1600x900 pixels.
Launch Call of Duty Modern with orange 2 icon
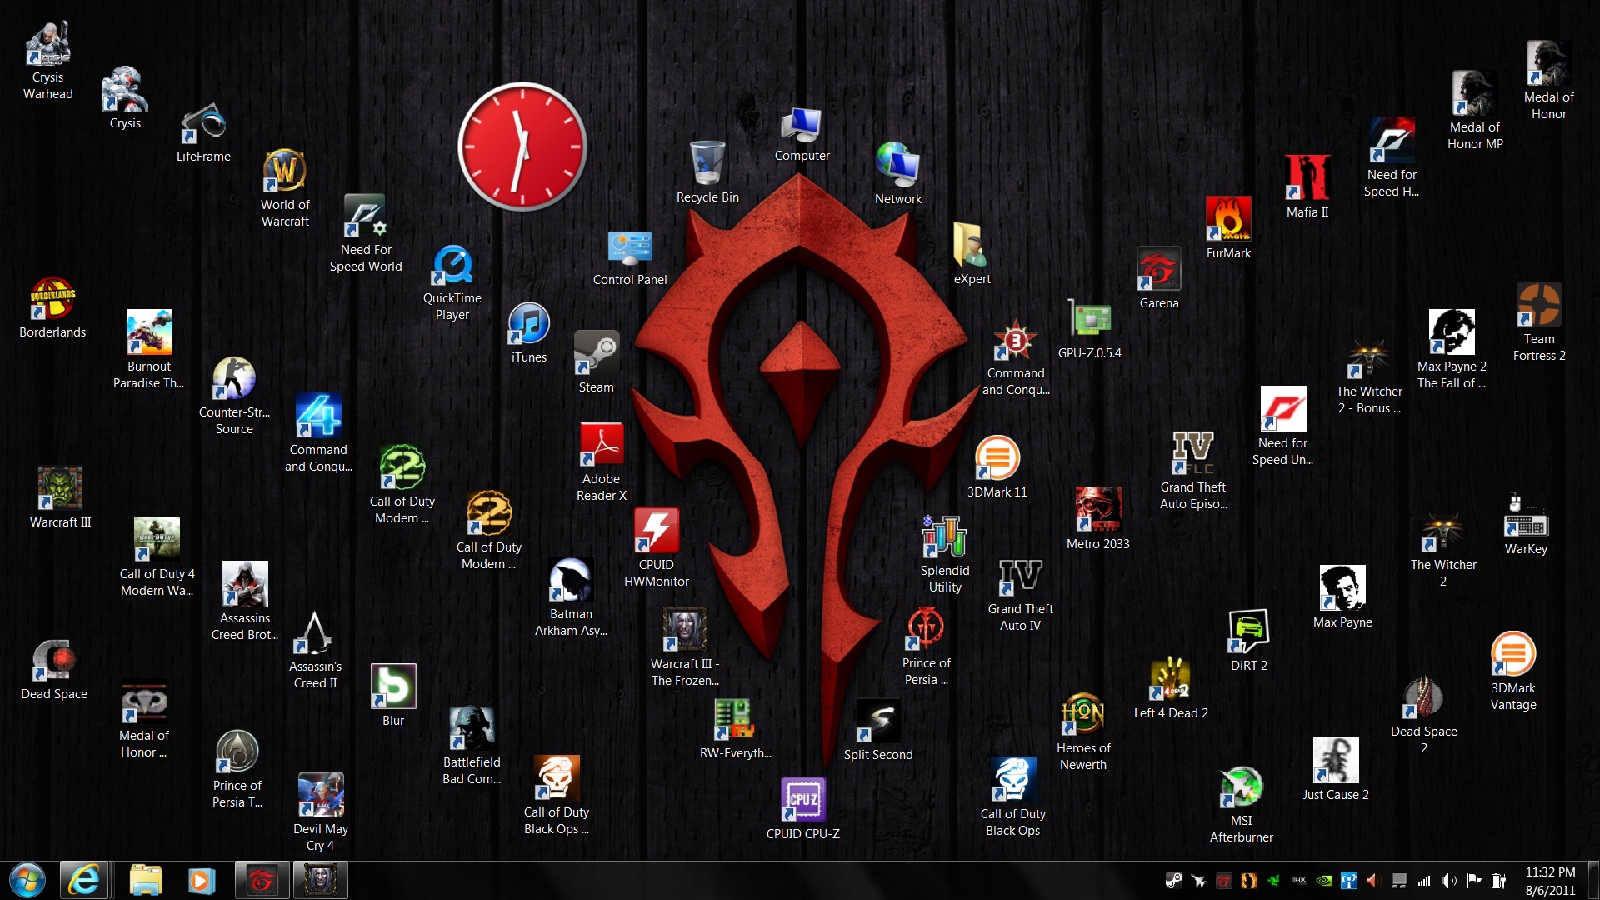(489, 531)
